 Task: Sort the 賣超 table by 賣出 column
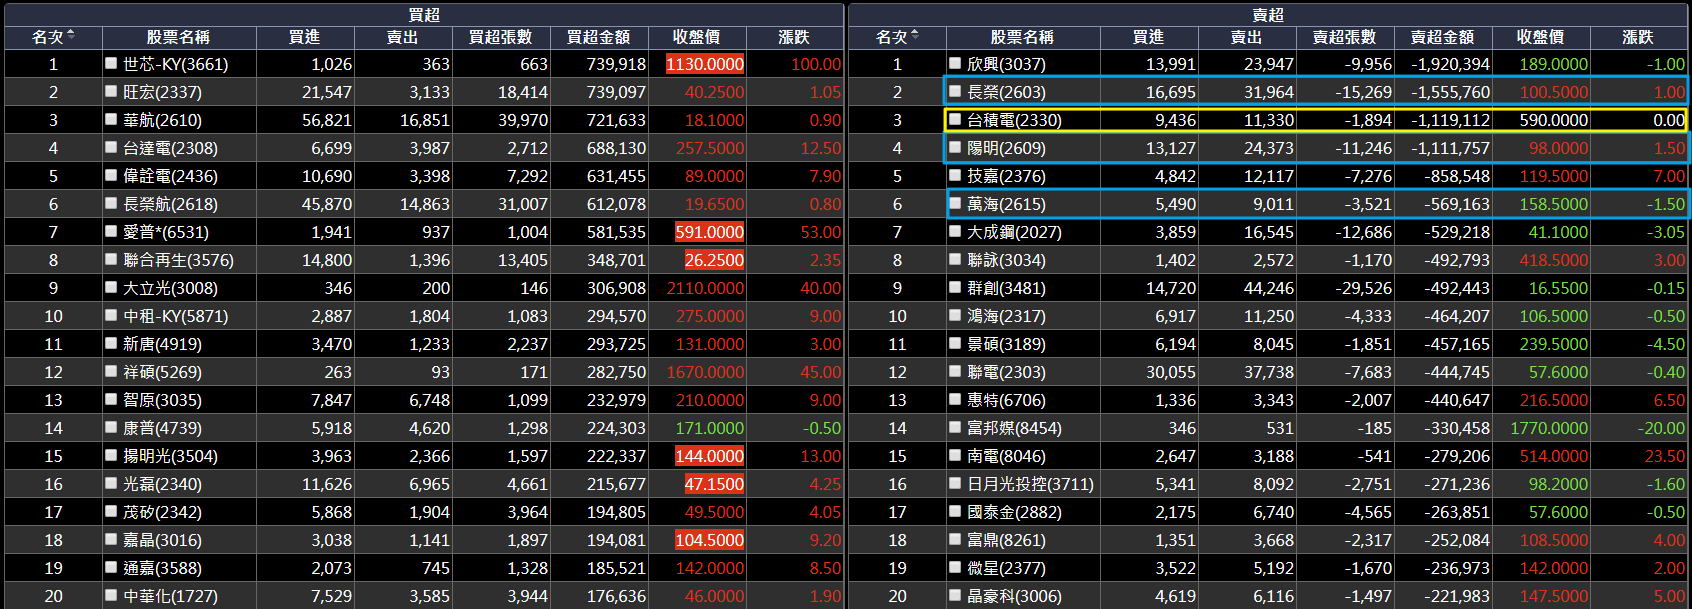point(1247,37)
